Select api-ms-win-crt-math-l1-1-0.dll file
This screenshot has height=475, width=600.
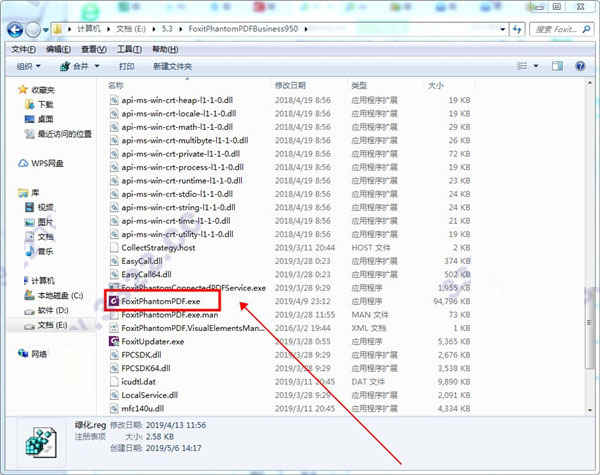pyautogui.click(x=177, y=127)
